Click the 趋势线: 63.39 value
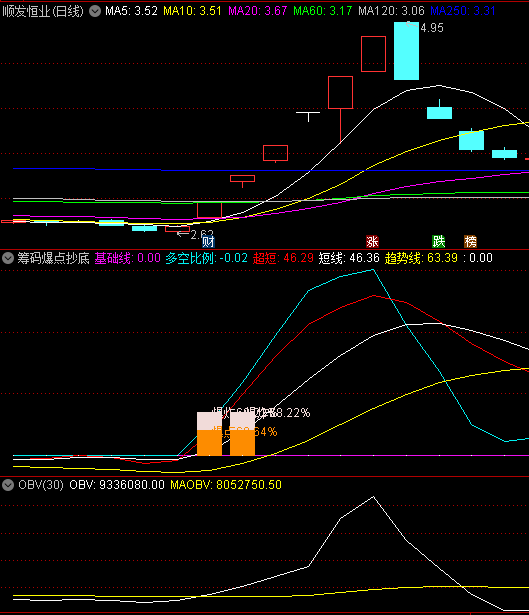This screenshot has height=615, width=529. [x=421, y=258]
